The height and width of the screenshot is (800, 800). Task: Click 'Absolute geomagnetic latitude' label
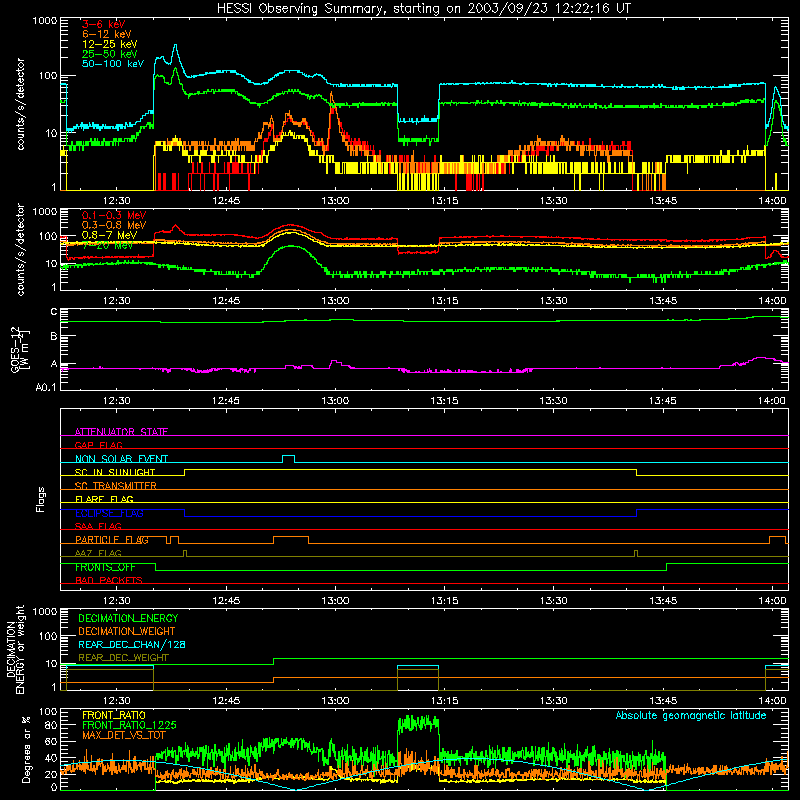(691, 715)
